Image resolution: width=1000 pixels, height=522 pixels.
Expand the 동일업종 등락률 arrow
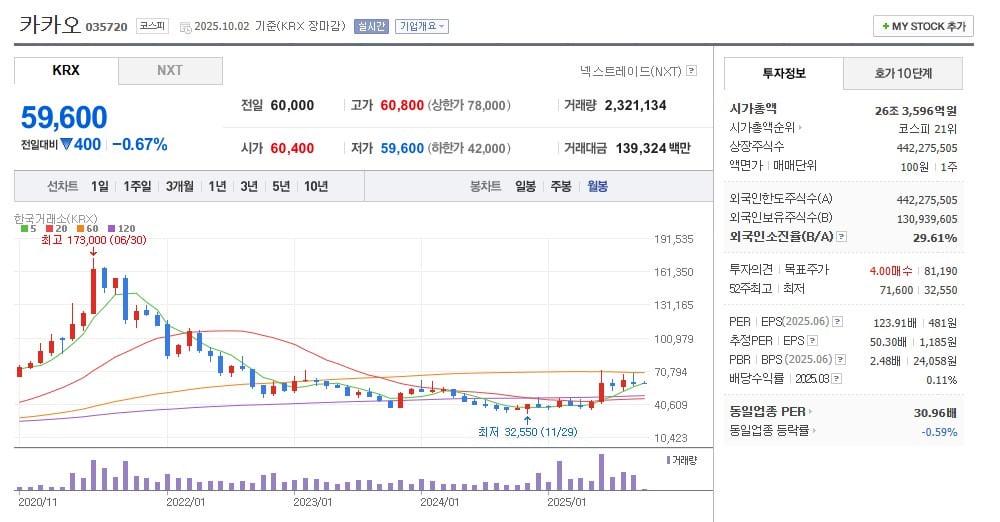814,431
